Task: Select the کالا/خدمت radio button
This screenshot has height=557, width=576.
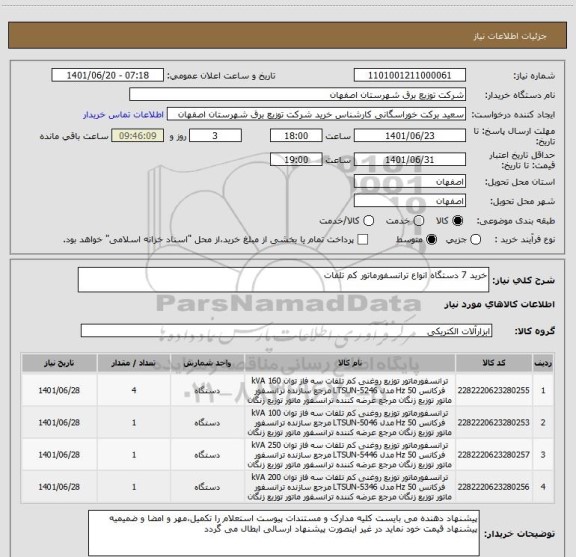Action: click(368, 221)
